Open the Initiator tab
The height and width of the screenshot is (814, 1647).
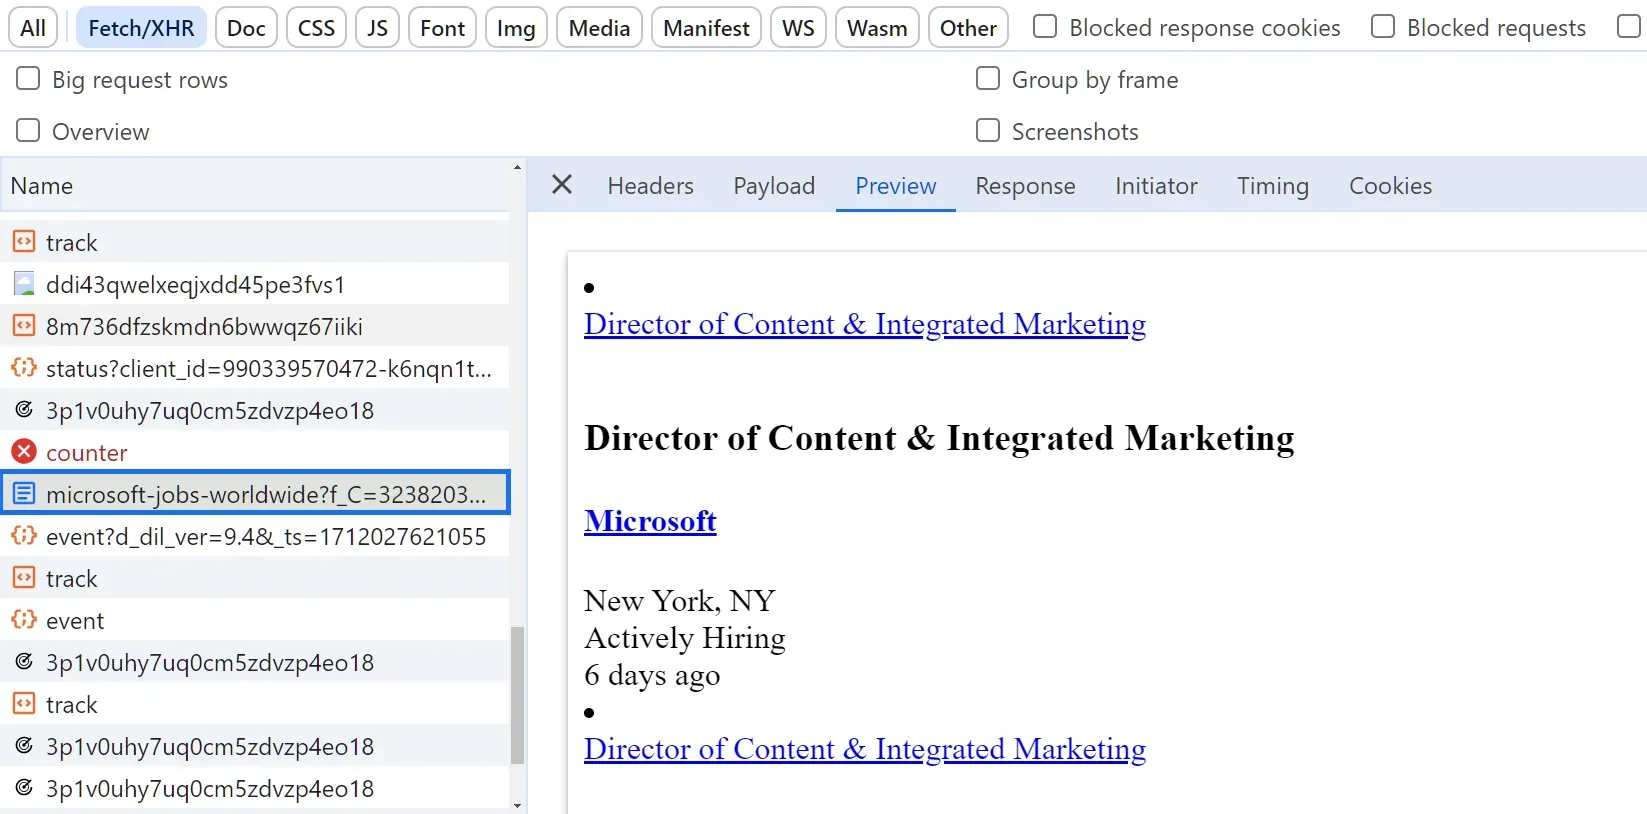1156,186
